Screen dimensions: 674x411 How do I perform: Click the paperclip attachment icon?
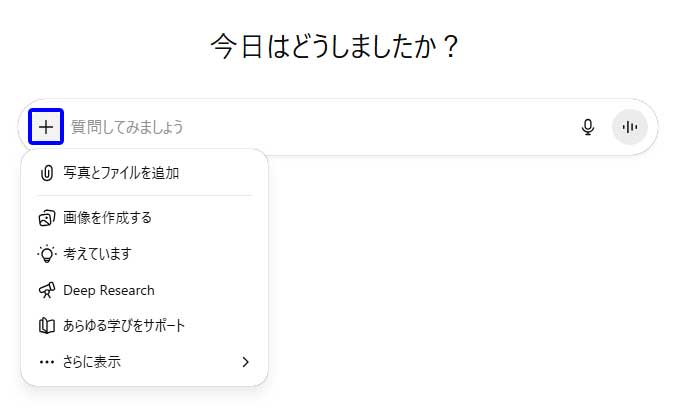pos(46,173)
